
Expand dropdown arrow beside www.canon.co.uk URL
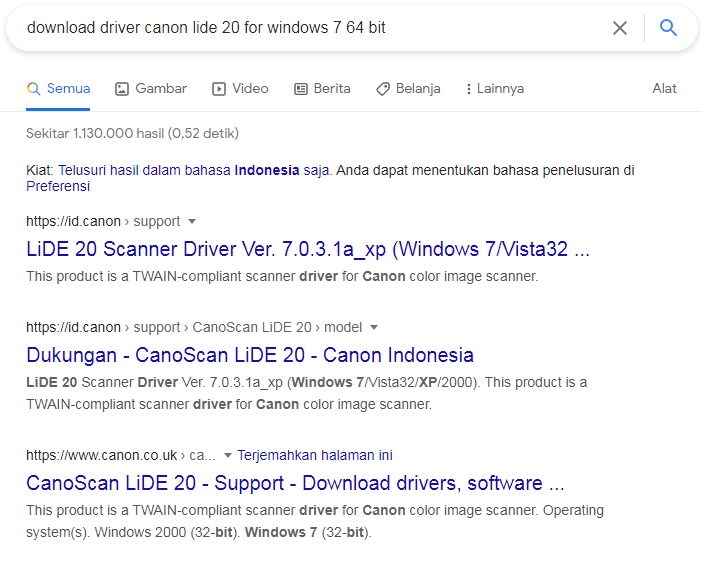(x=227, y=455)
